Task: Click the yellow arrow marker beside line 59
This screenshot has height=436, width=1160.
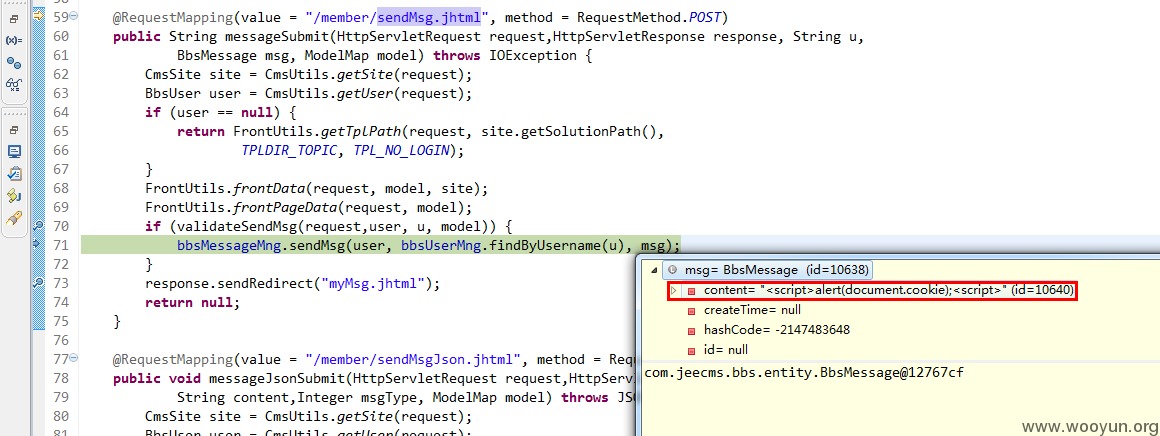Action: click(38, 14)
